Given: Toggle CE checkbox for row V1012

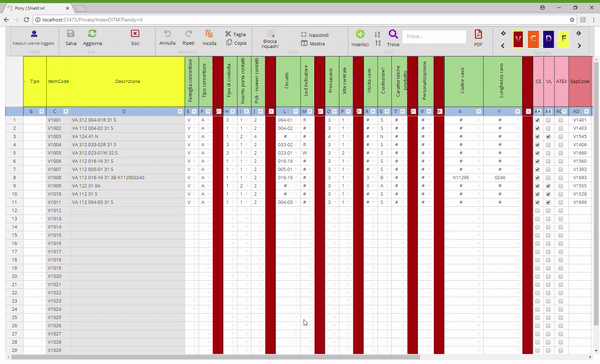Looking at the screenshot, I should point(538,211).
